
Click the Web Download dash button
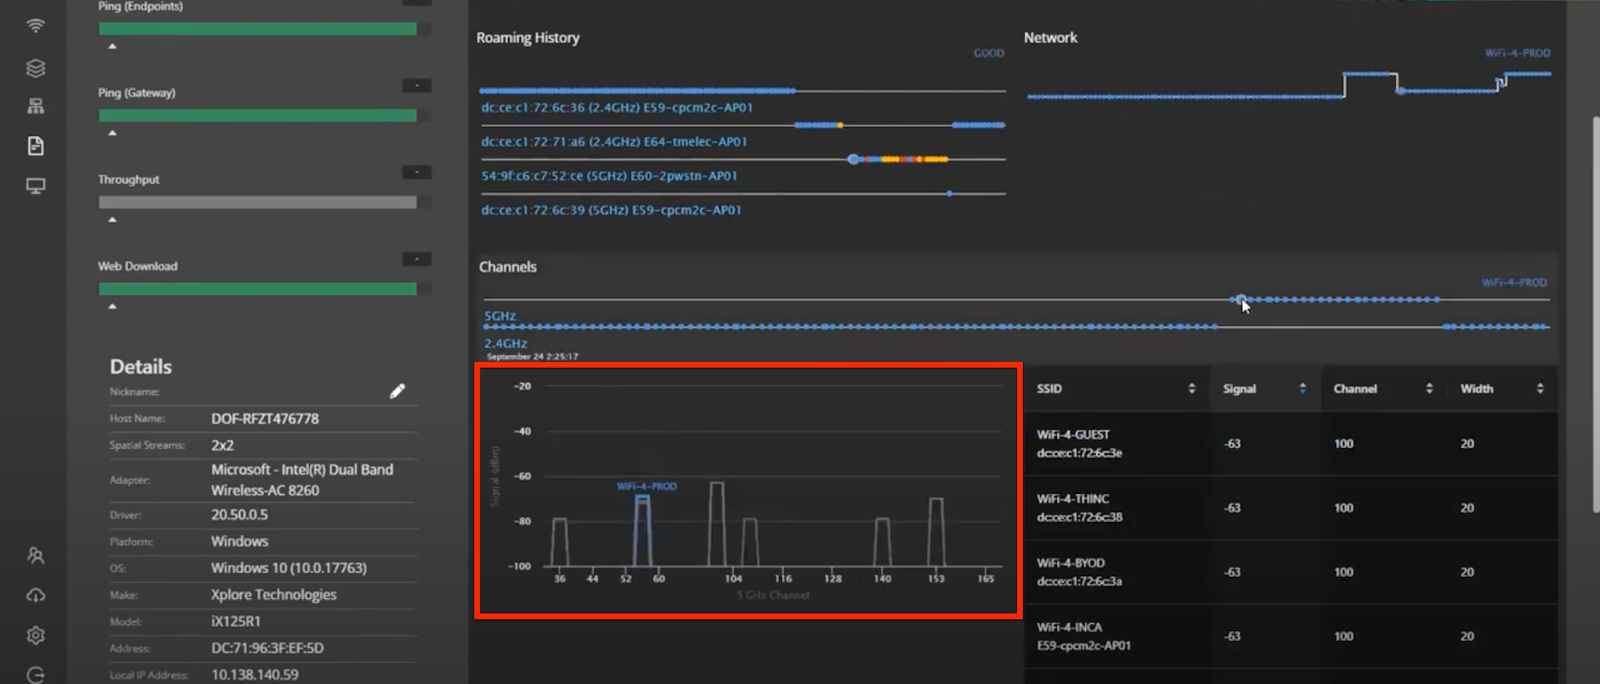(416, 260)
